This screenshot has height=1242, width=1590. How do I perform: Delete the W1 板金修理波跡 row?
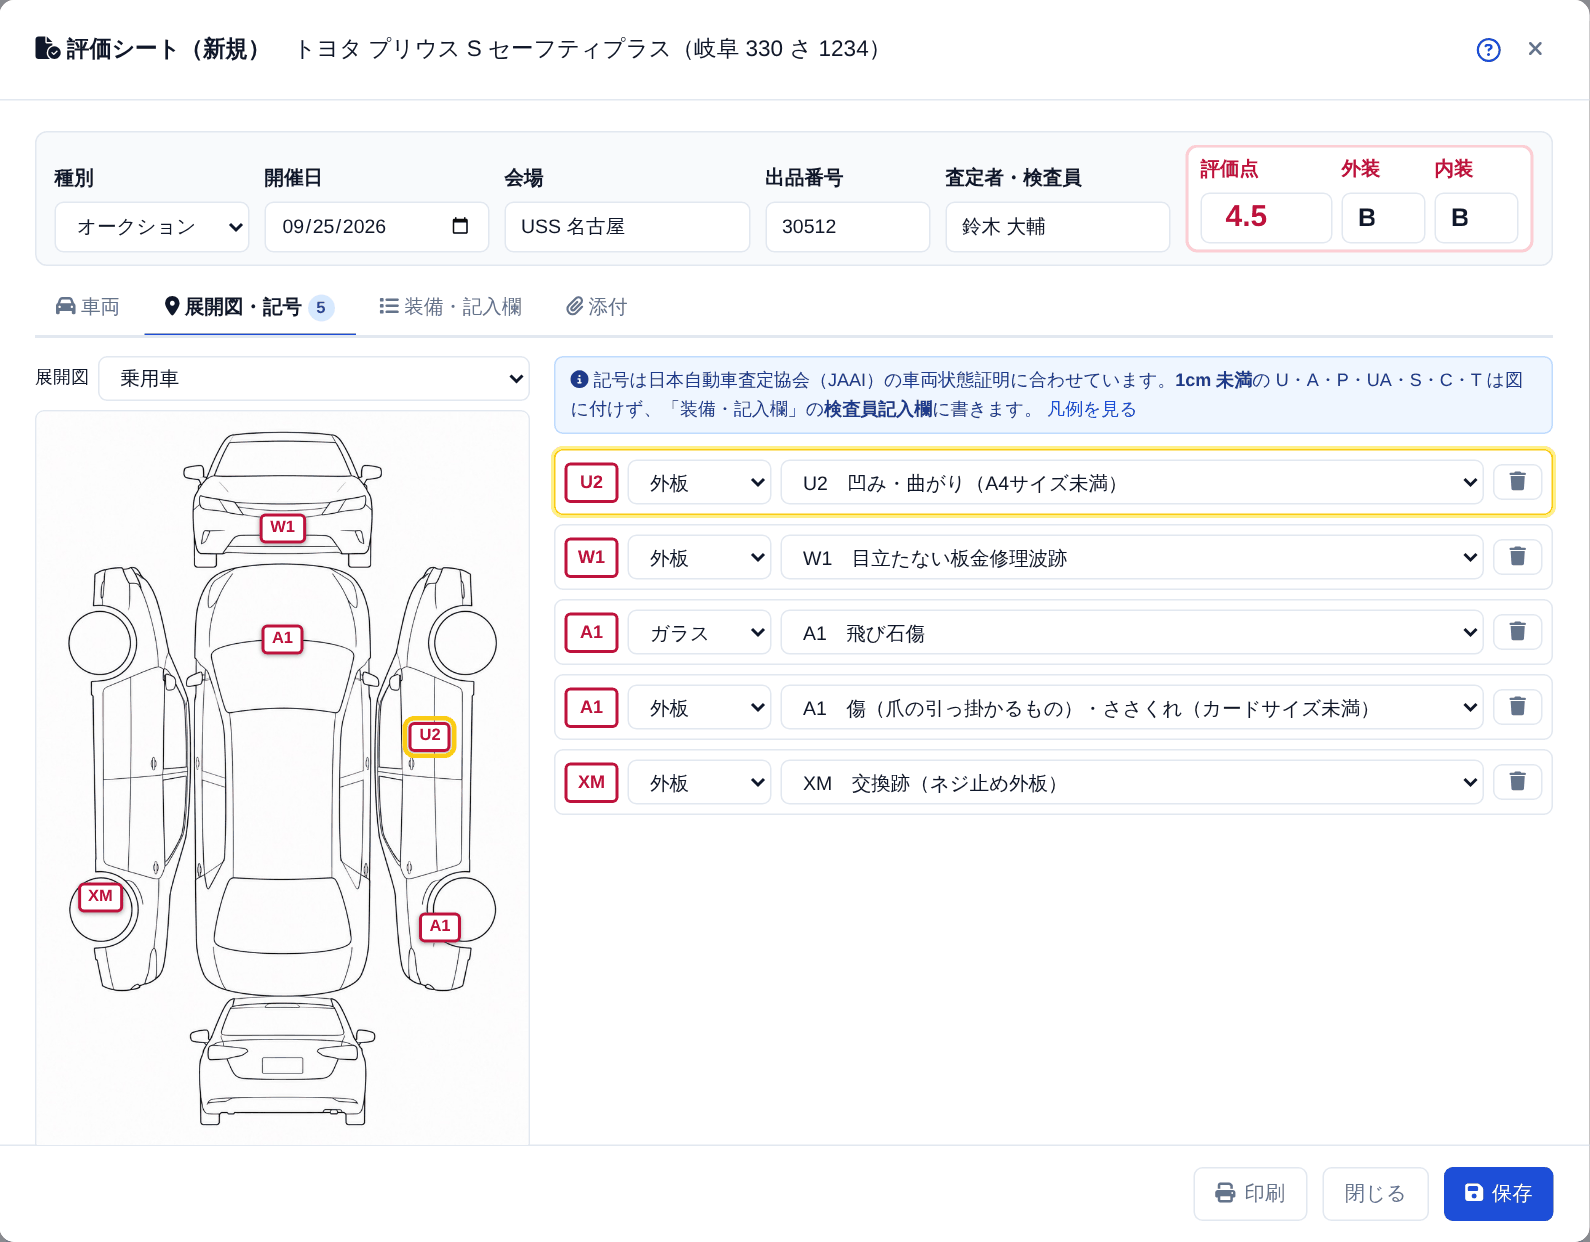coord(1517,557)
